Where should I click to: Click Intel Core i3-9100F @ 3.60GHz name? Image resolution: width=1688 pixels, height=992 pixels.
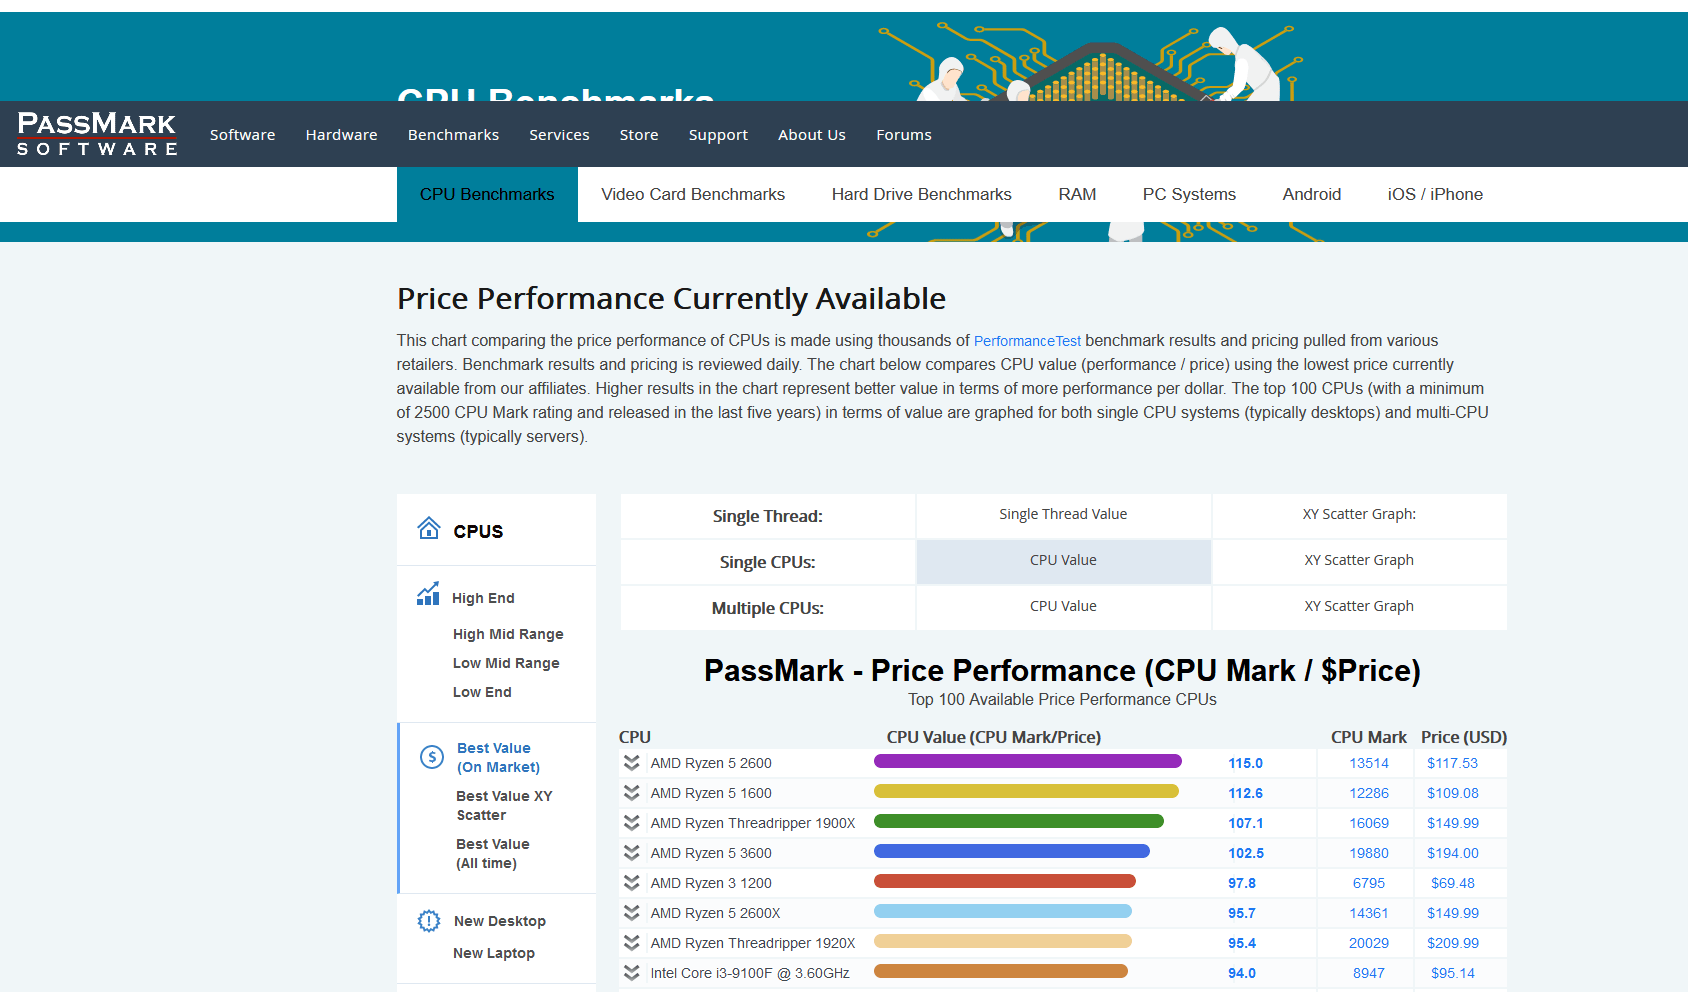[x=750, y=973]
